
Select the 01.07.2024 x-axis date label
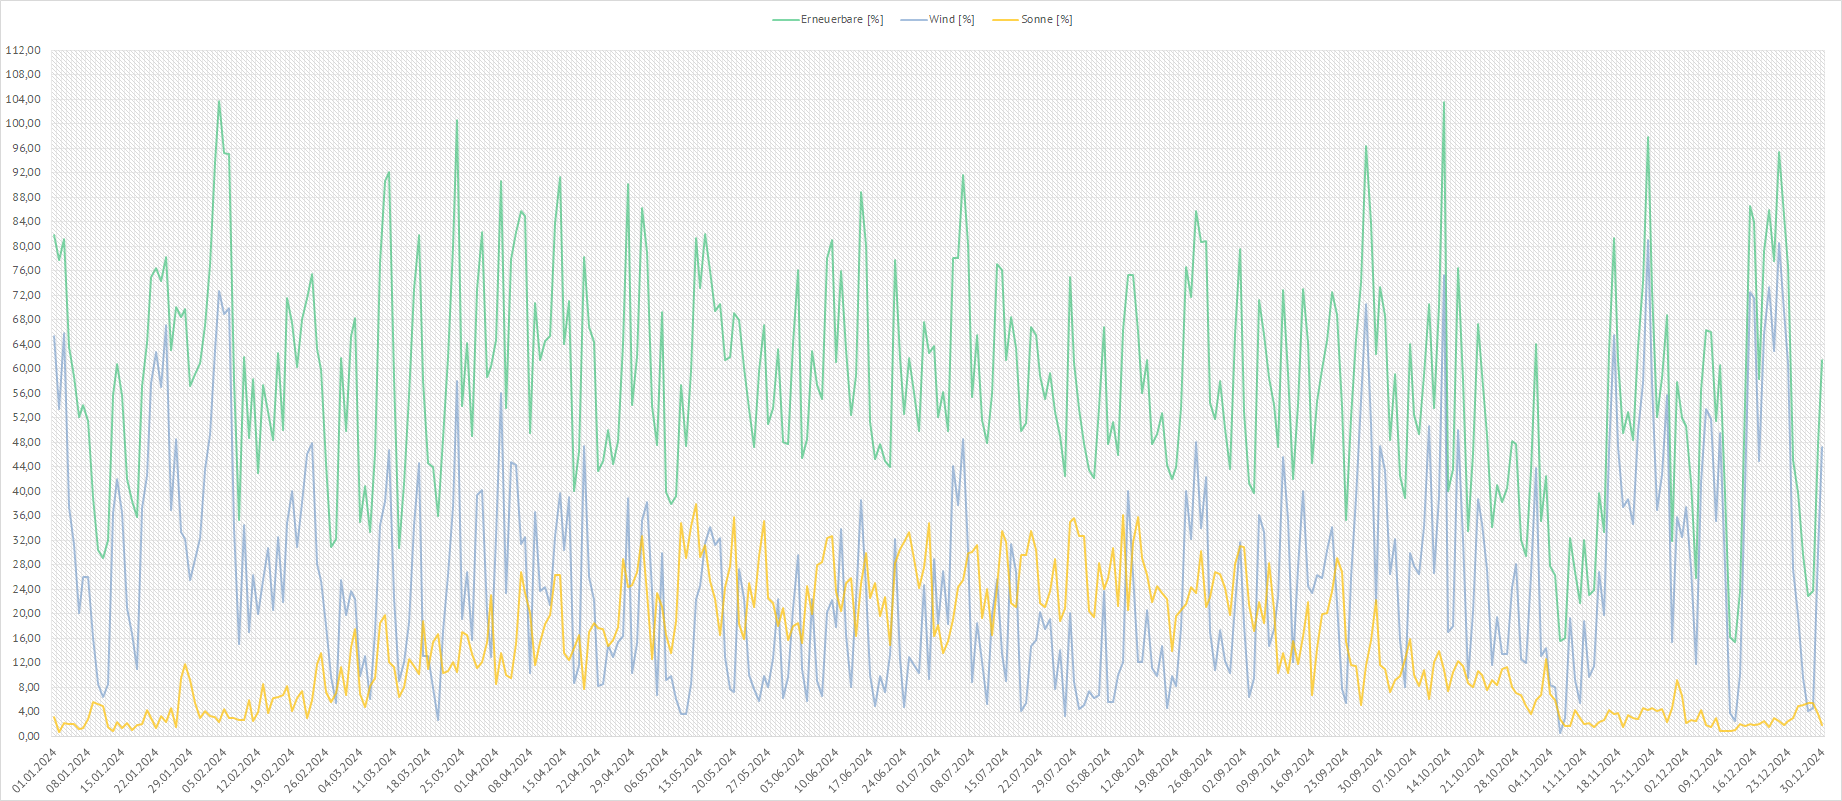click(x=919, y=772)
